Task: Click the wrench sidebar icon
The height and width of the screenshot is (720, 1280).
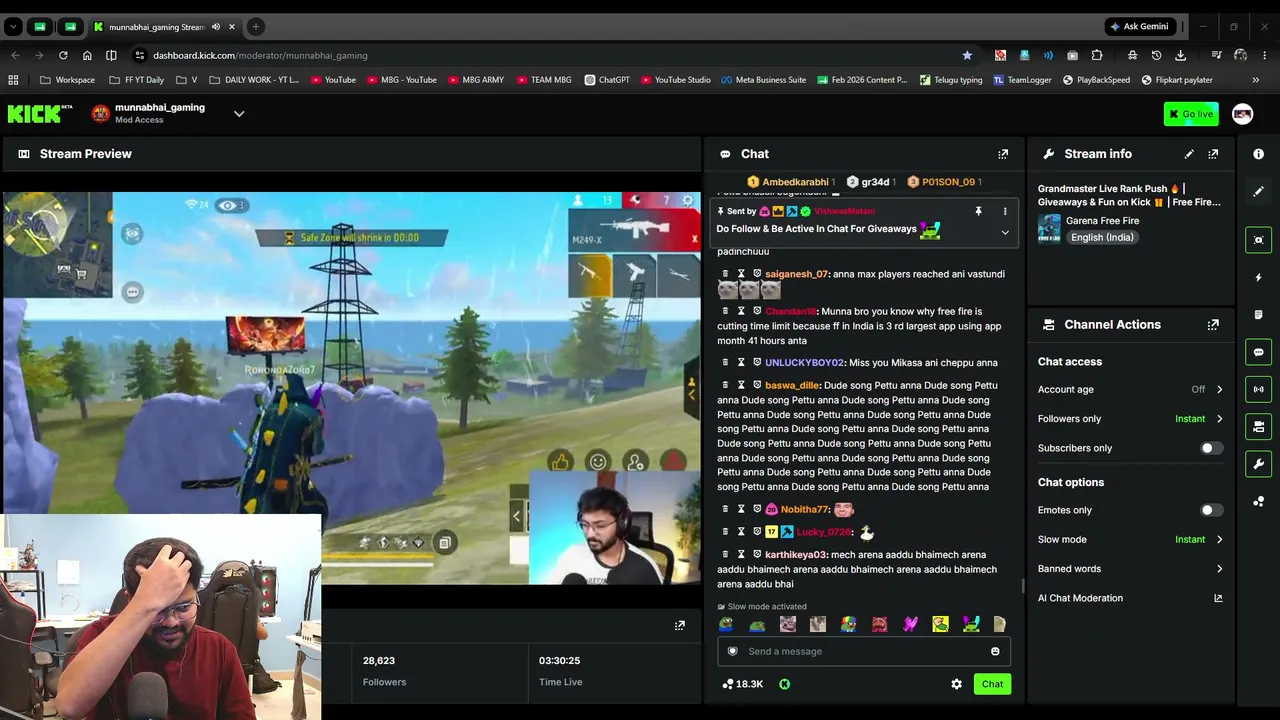Action: tap(1259, 464)
